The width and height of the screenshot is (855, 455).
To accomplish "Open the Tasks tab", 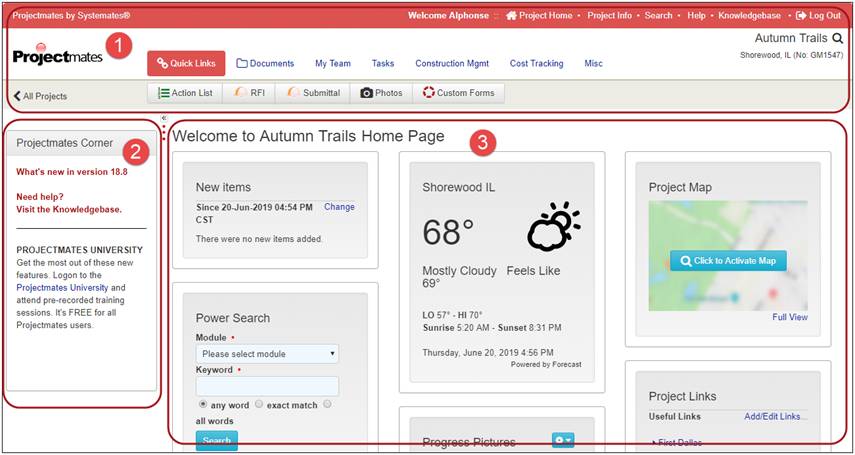I will click(383, 63).
